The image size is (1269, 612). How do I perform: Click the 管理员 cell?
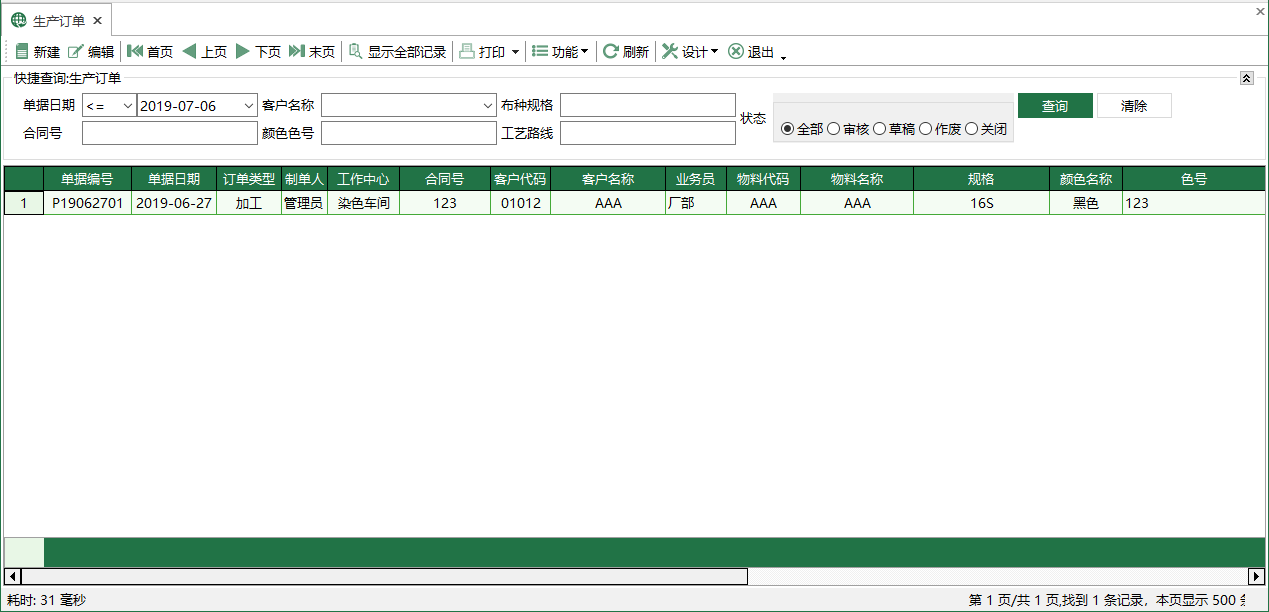tap(304, 203)
